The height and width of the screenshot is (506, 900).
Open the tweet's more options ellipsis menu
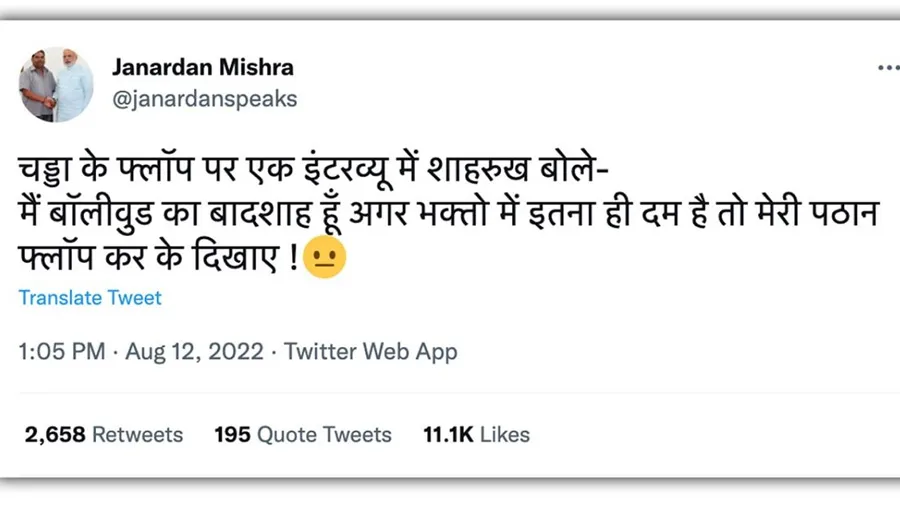(x=887, y=69)
